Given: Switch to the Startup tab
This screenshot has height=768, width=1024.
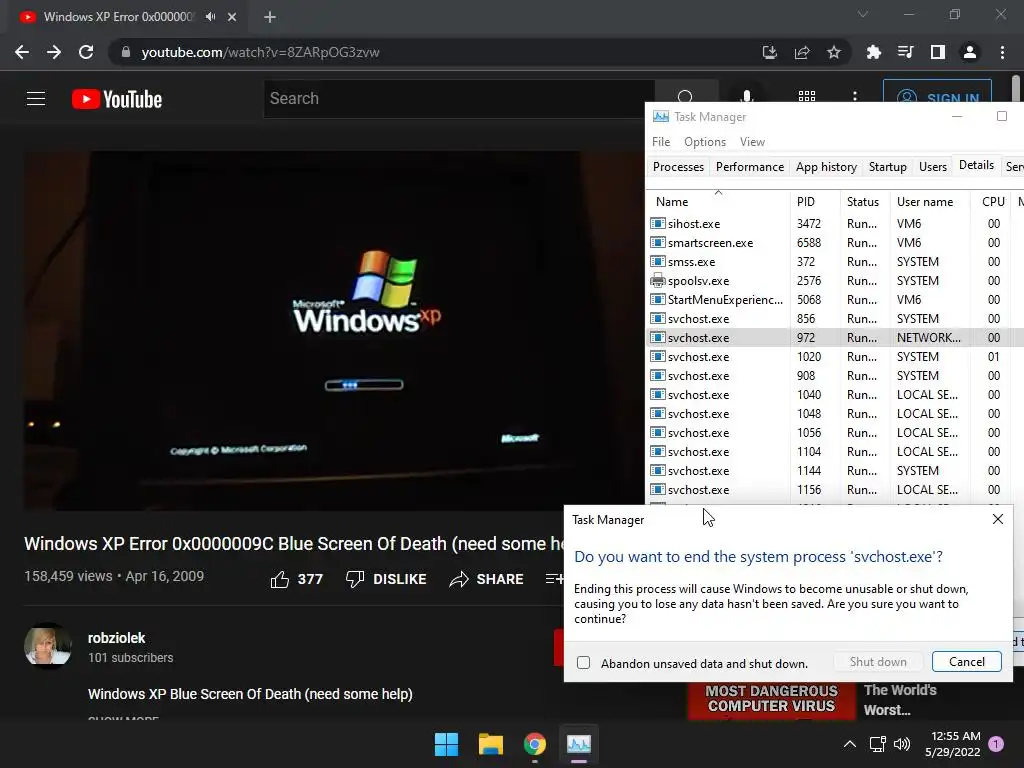Looking at the screenshot, I should [888, 167].
